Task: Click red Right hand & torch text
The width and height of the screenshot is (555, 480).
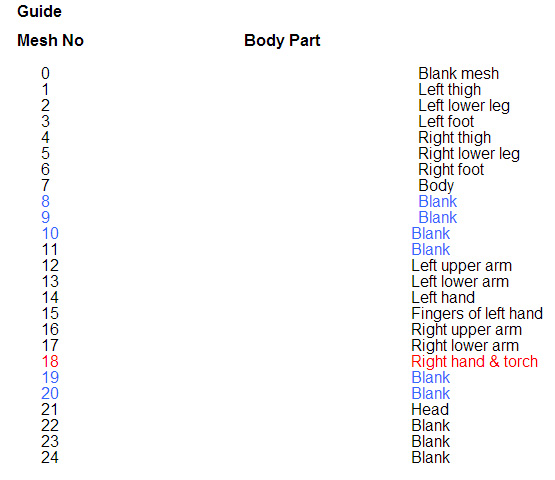Action: tap(474, 361)
